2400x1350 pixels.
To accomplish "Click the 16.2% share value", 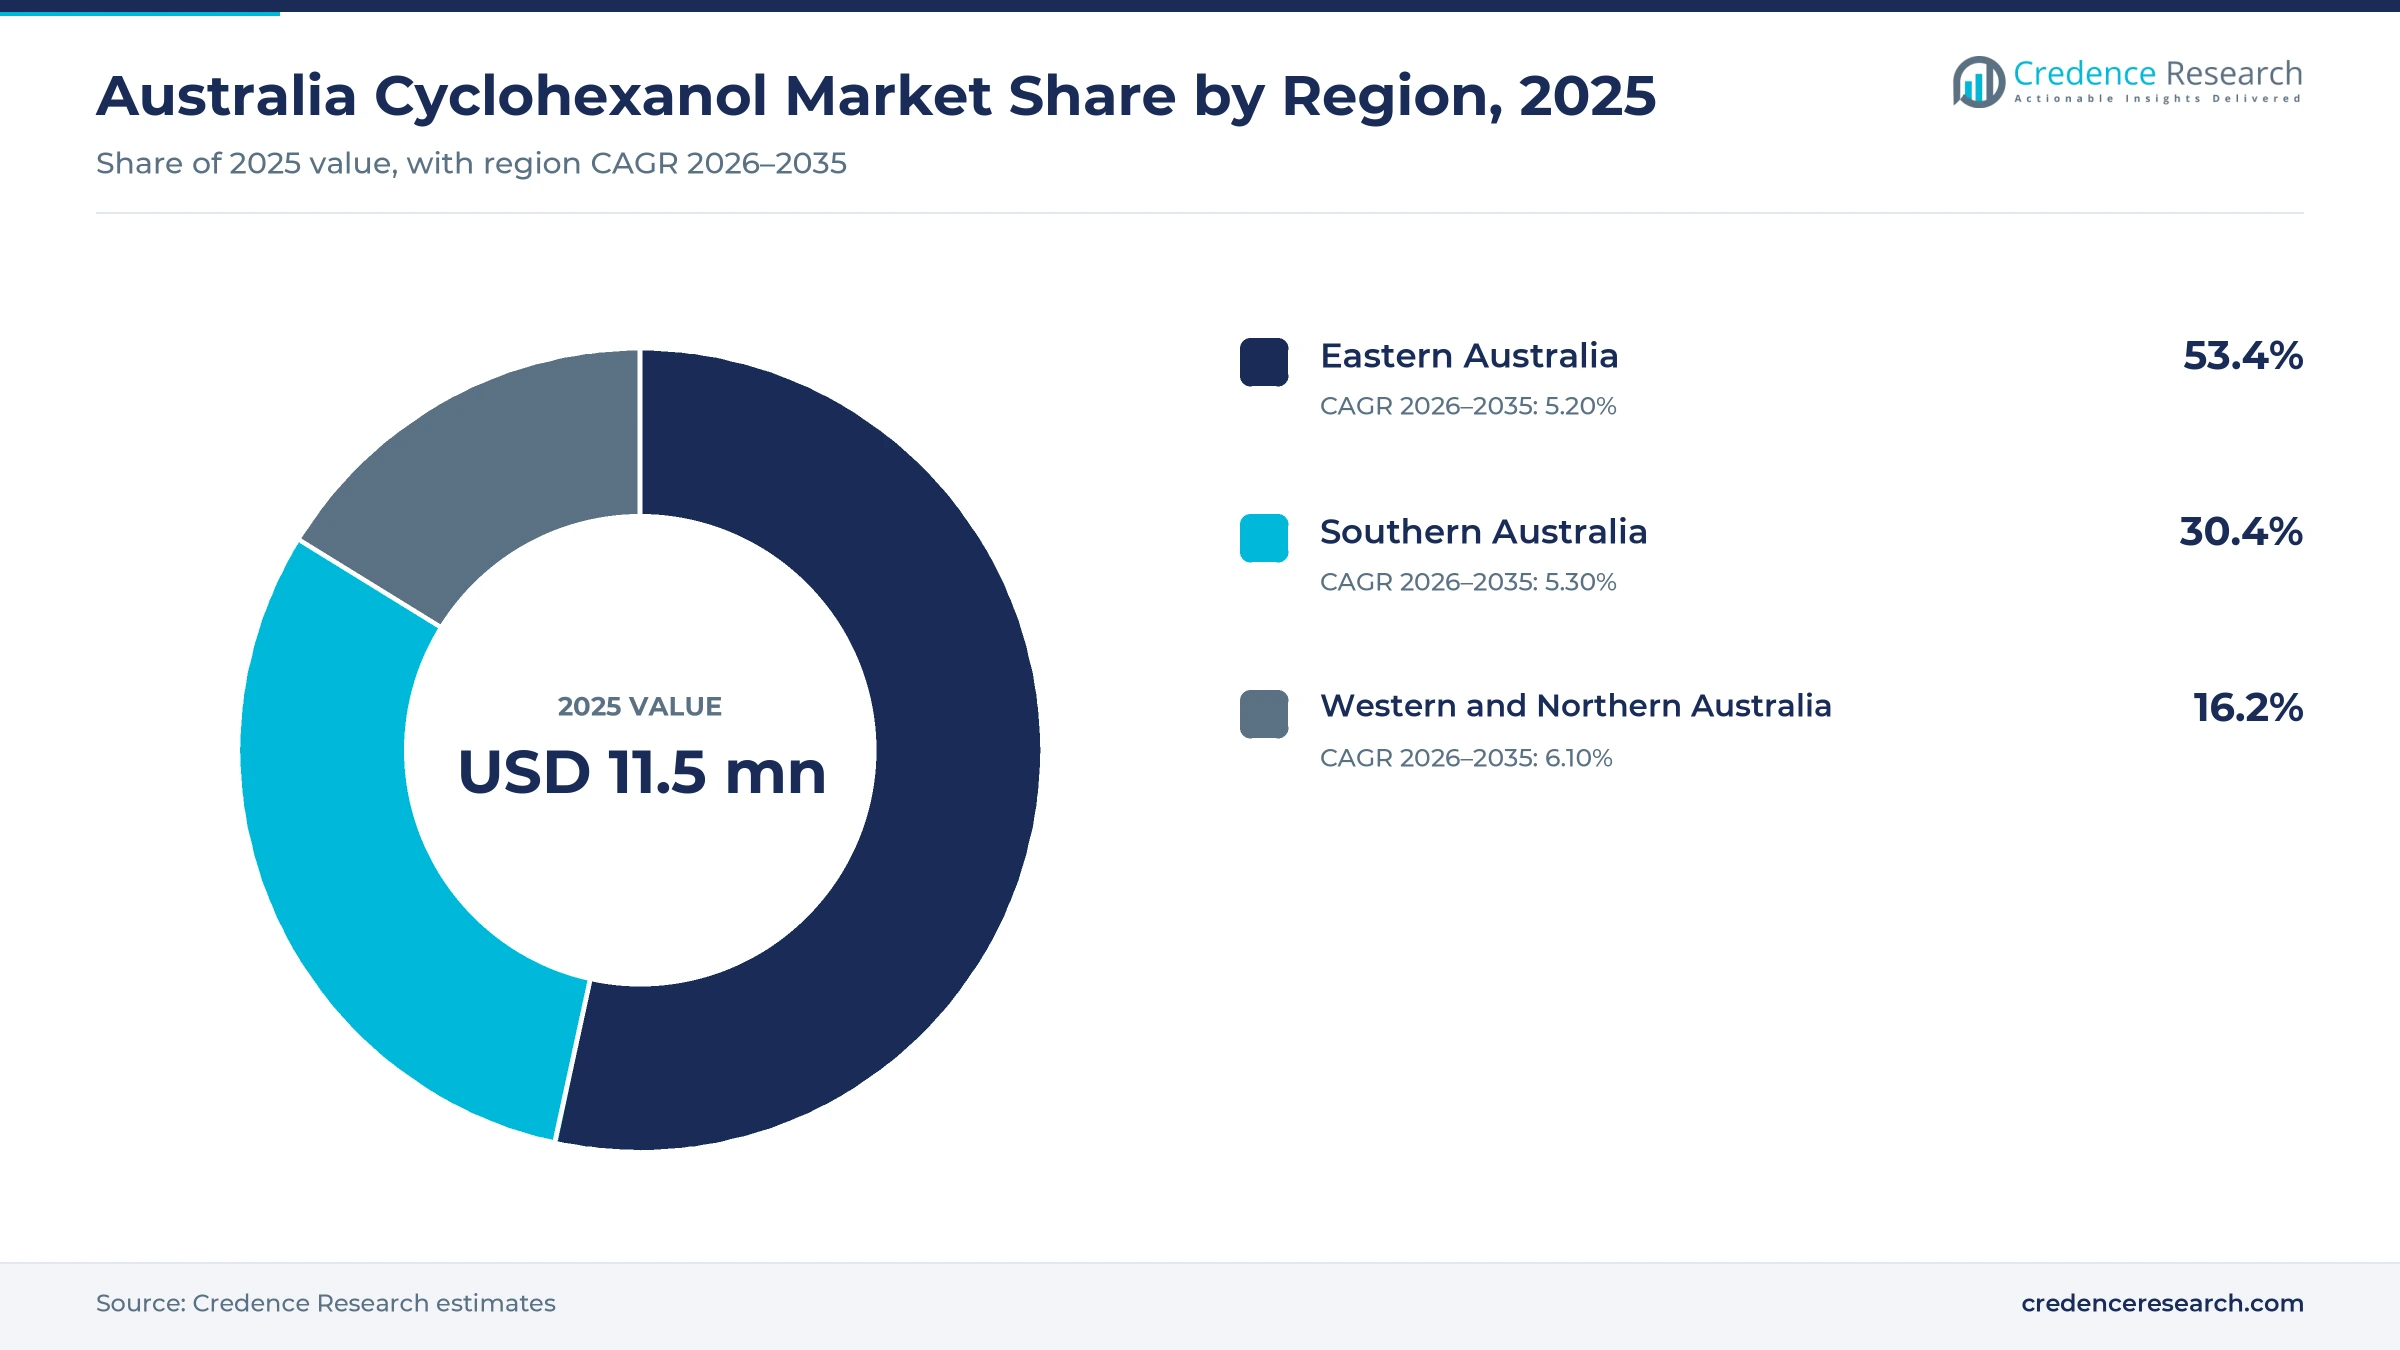I will point(2248,708).
